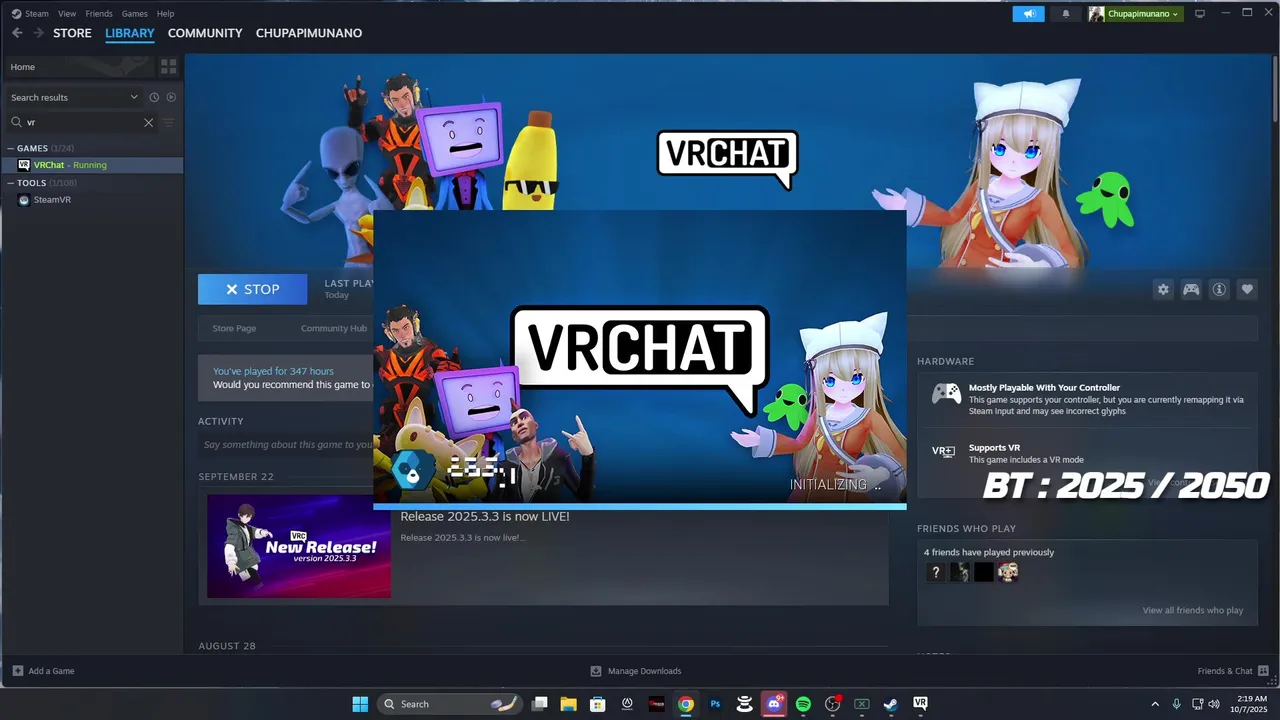Open the Chupapimunano account dropdown
The image size is (1280, 720).
tap(1135, 14)
